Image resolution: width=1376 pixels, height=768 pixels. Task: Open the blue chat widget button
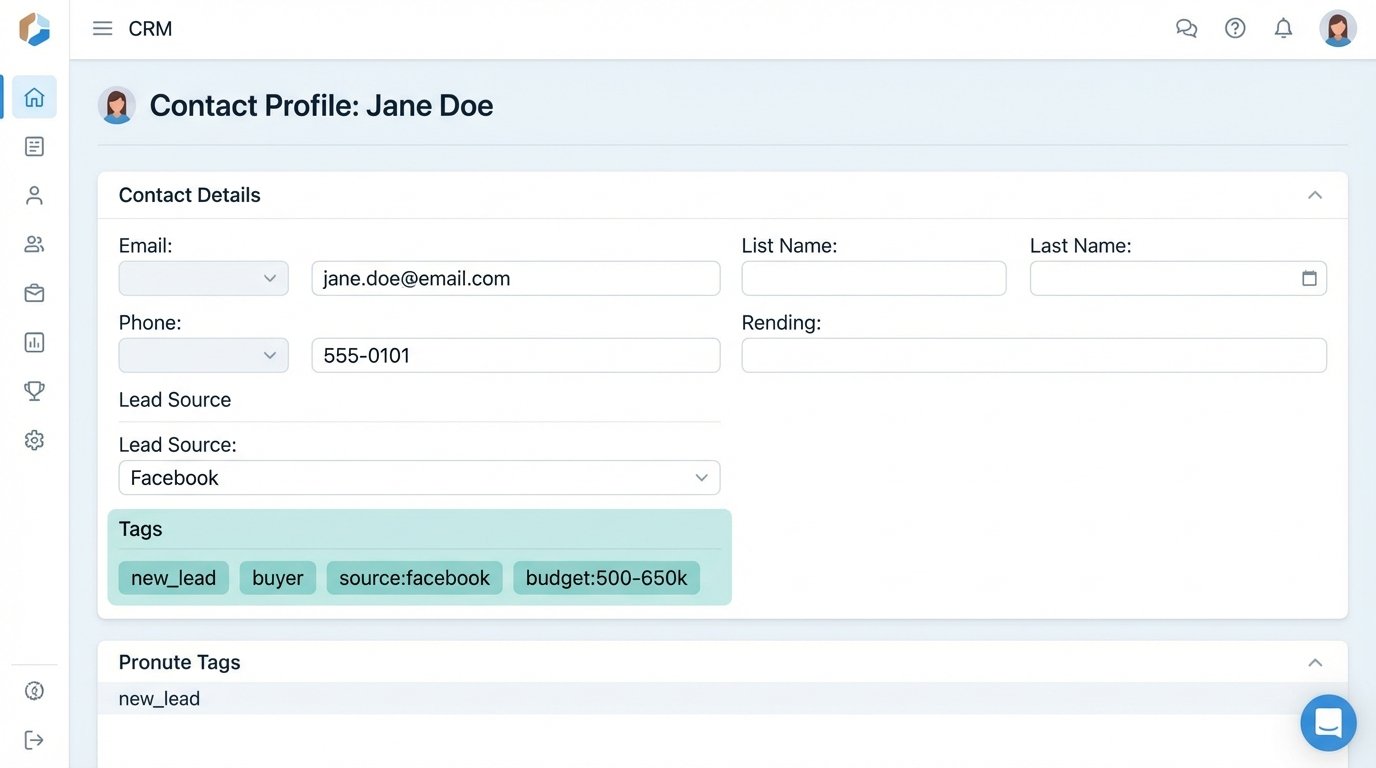(1328, 722)
